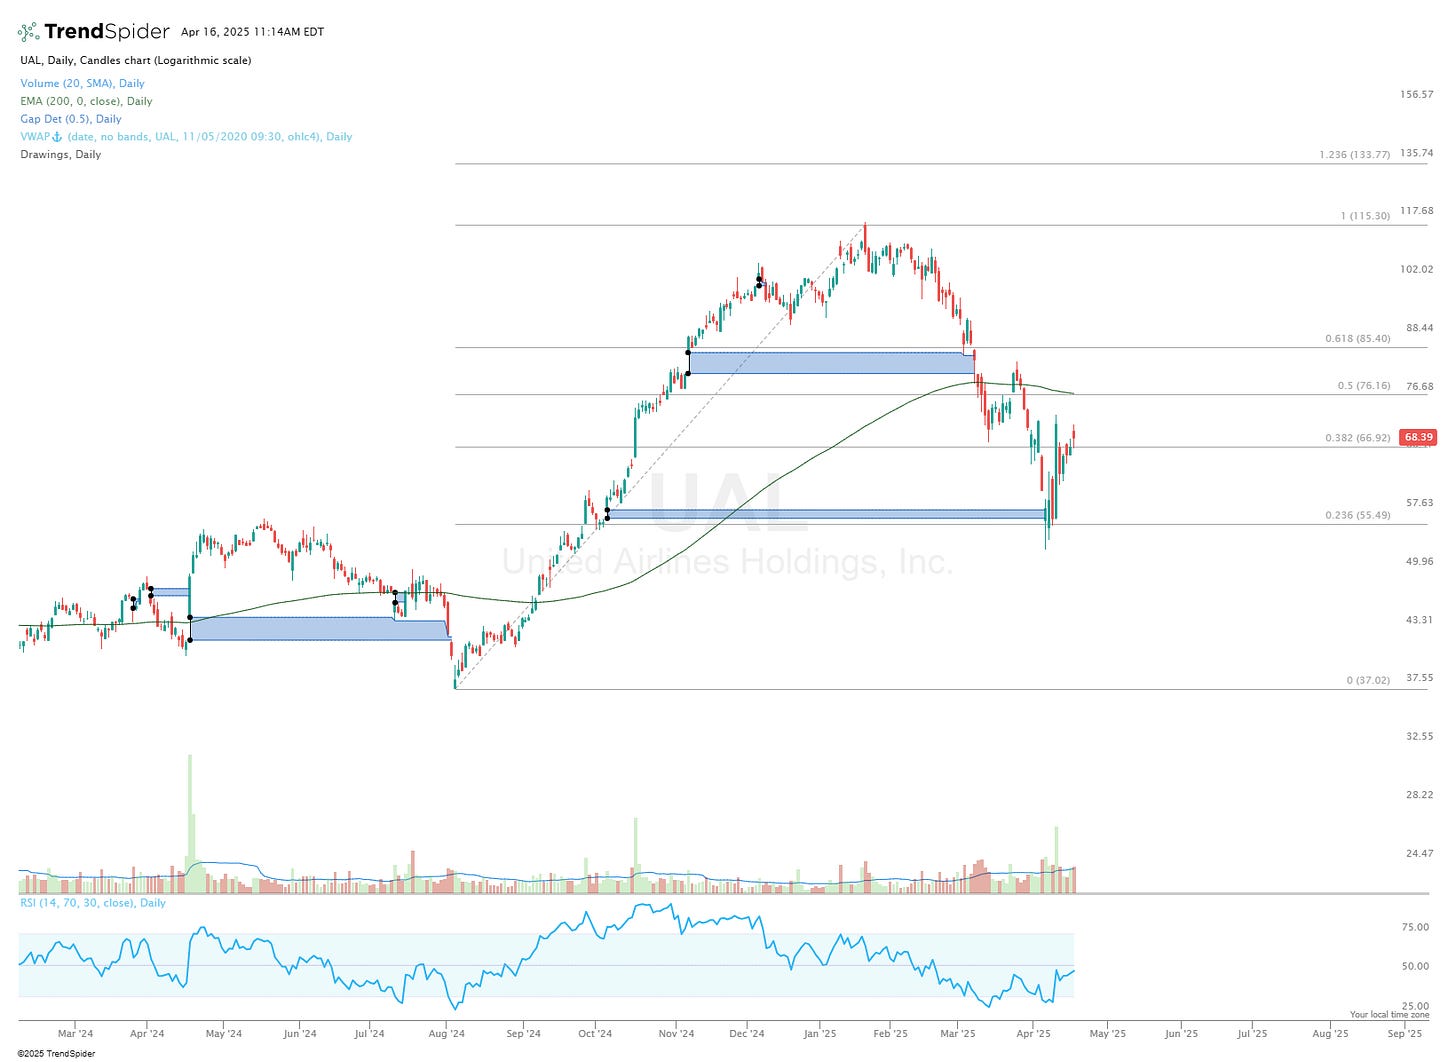
Task: Click the Aug '24 date axis label
Action: 446,1034
